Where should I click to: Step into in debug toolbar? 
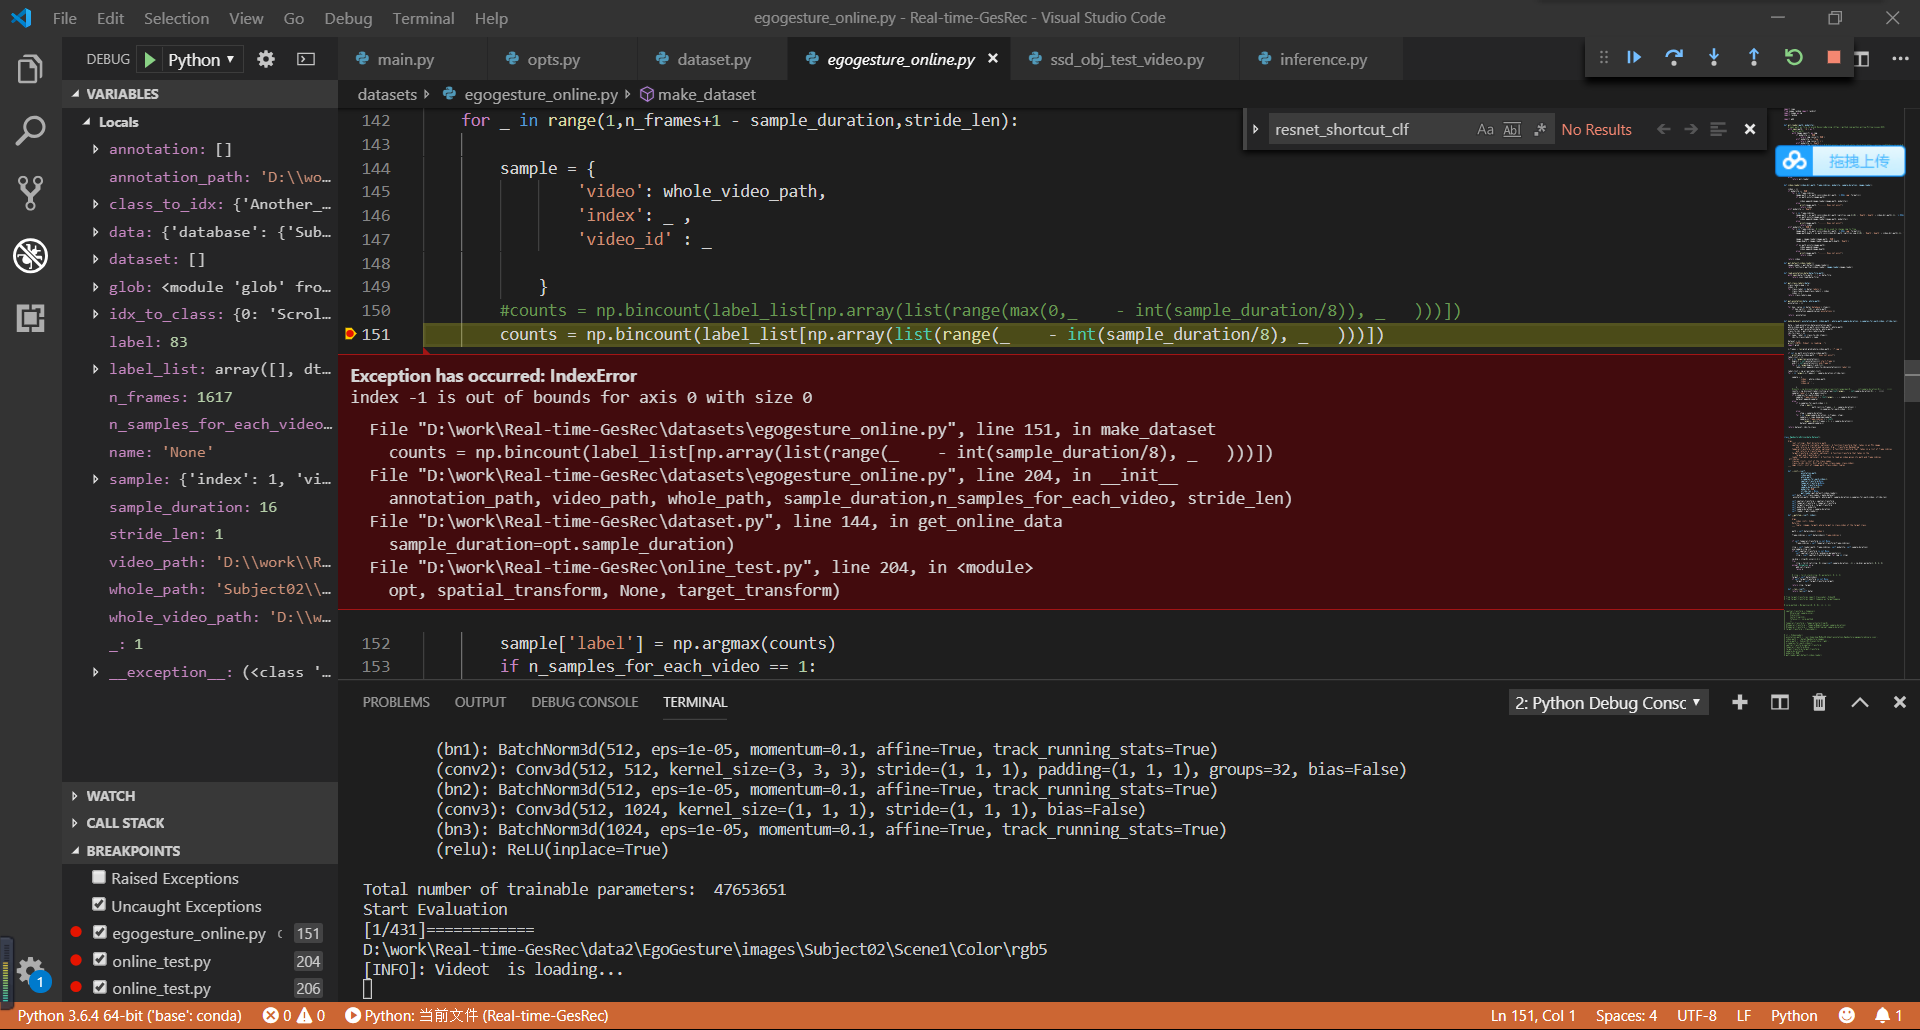click(x=1714, y=58)
